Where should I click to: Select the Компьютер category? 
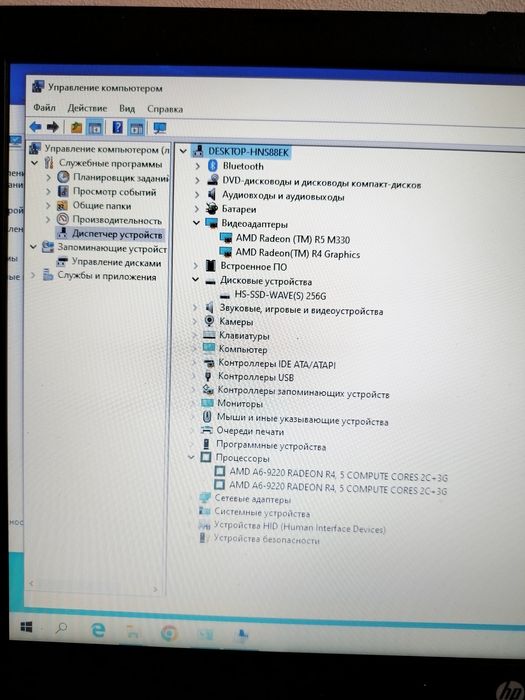pyautogui.click(x=243, y=349)
